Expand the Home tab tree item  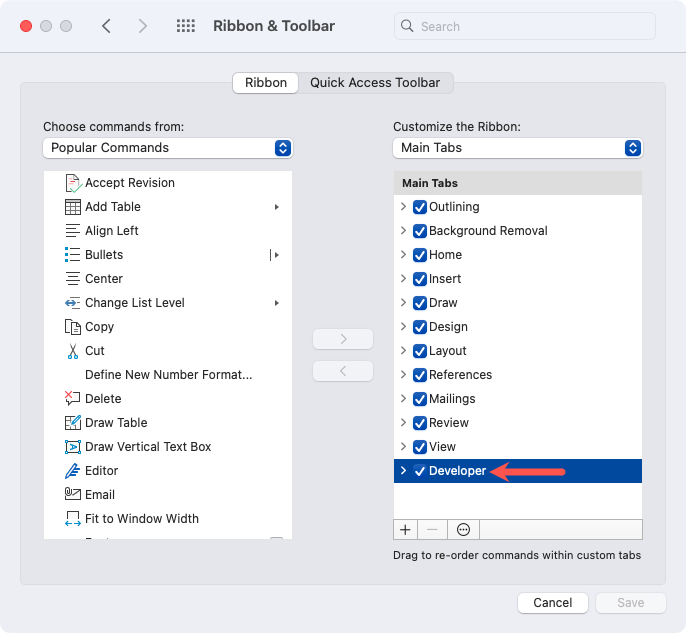(403, 255)
